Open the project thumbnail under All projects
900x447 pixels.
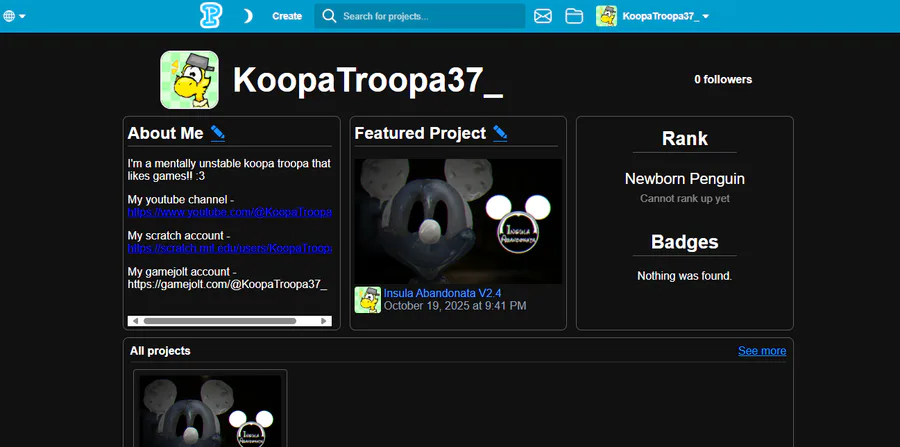[x=210, y=411]
